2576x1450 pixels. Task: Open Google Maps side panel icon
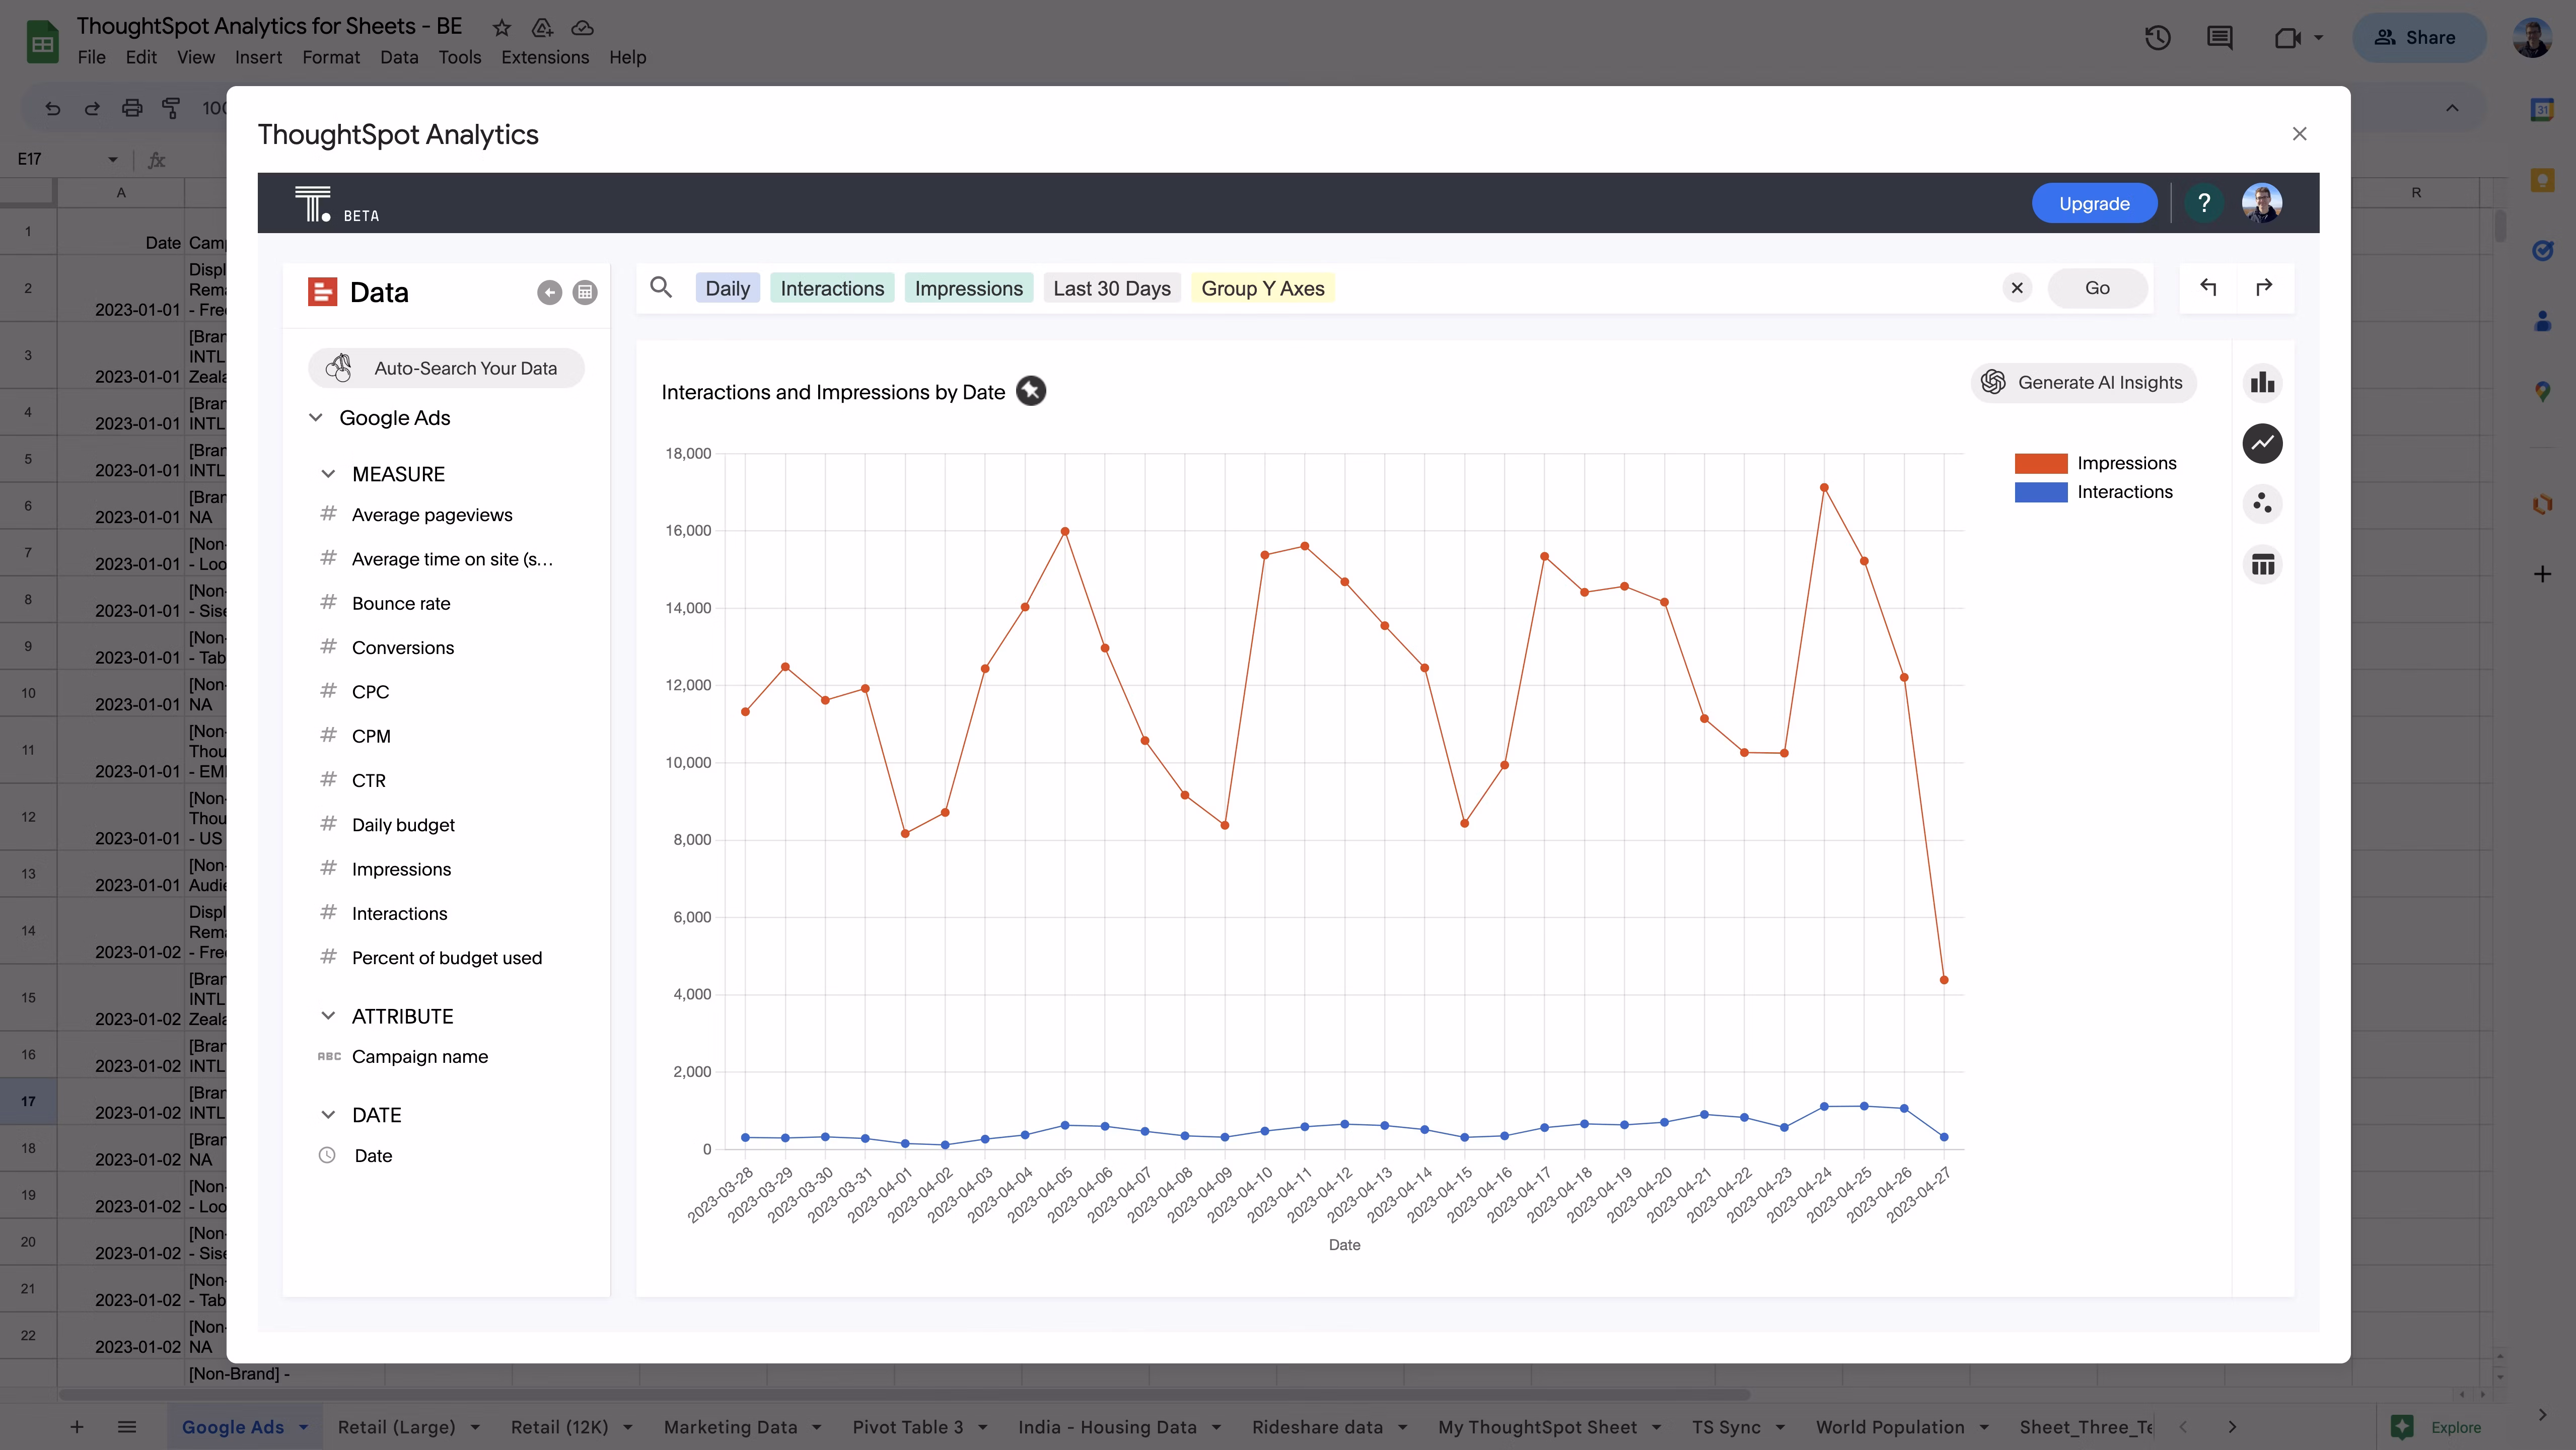[2542, 391]
